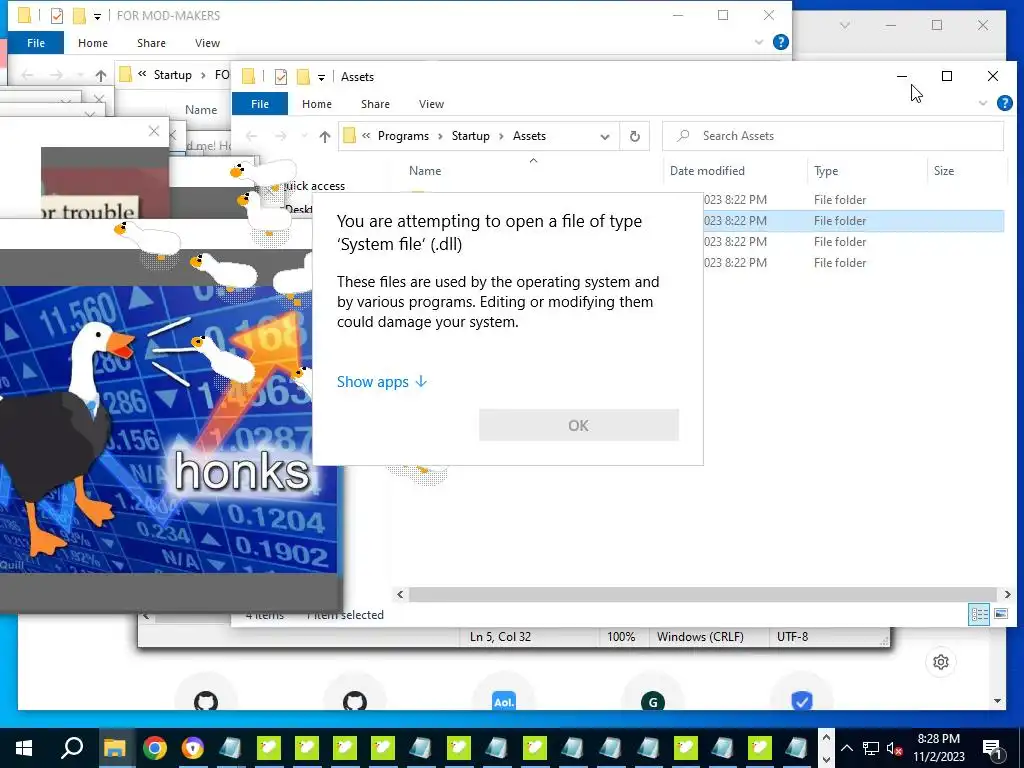Open the notification center icon
Image resolution: width=1024 pixels, height=768 pixels.
(992, 748)
